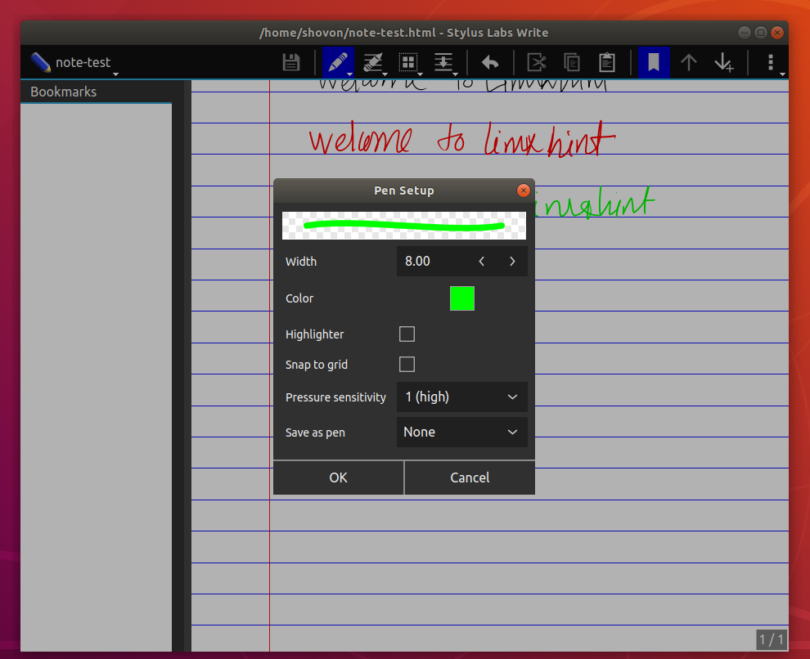Open the Pressure sensitivity dropdown
The width and height of the screenshot is (810, 659).
(x=462, y=397)
